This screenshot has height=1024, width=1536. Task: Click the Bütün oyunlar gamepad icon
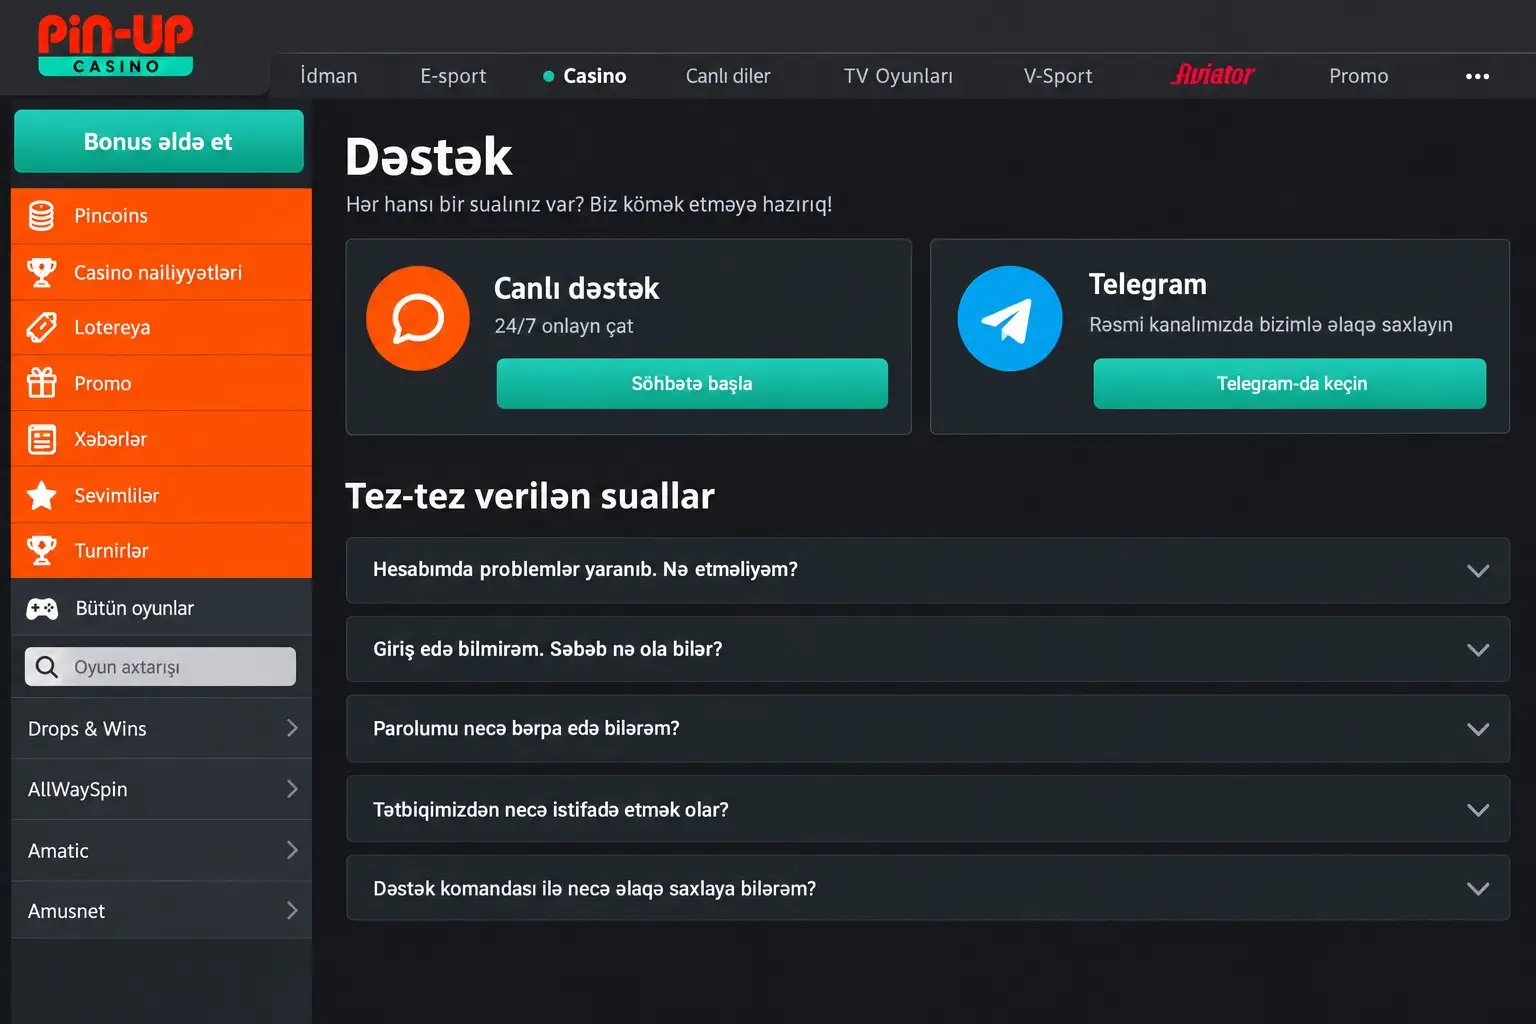pos(42,608)
